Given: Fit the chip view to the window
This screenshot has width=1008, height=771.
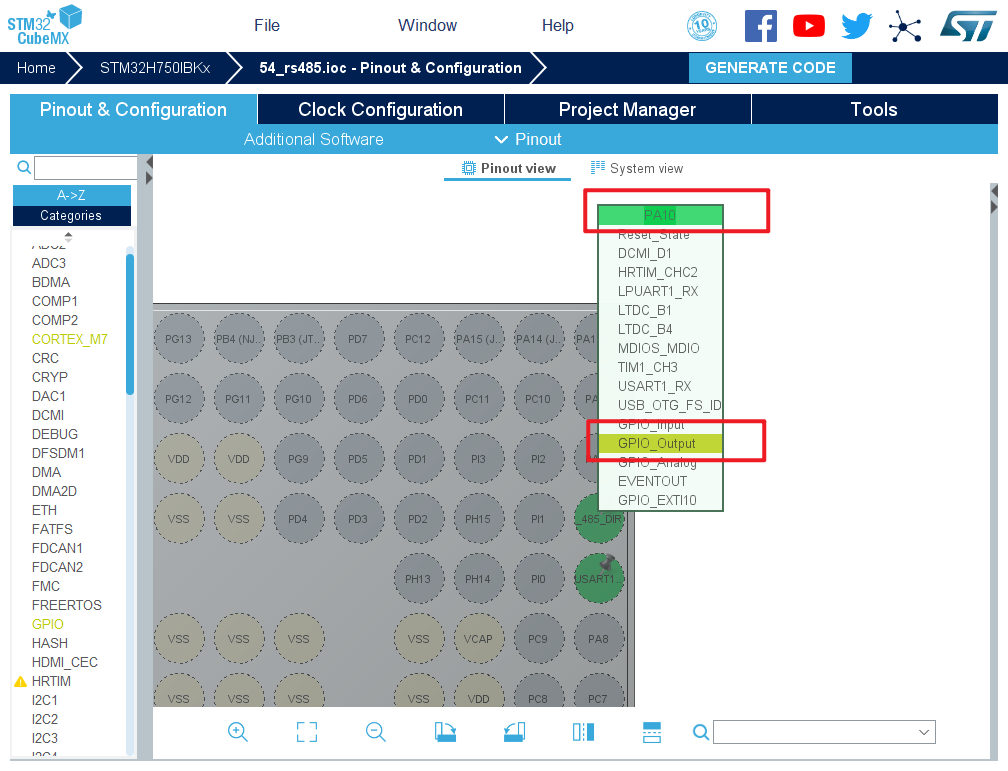Looking at the screenshot, I should pos(307,732).
